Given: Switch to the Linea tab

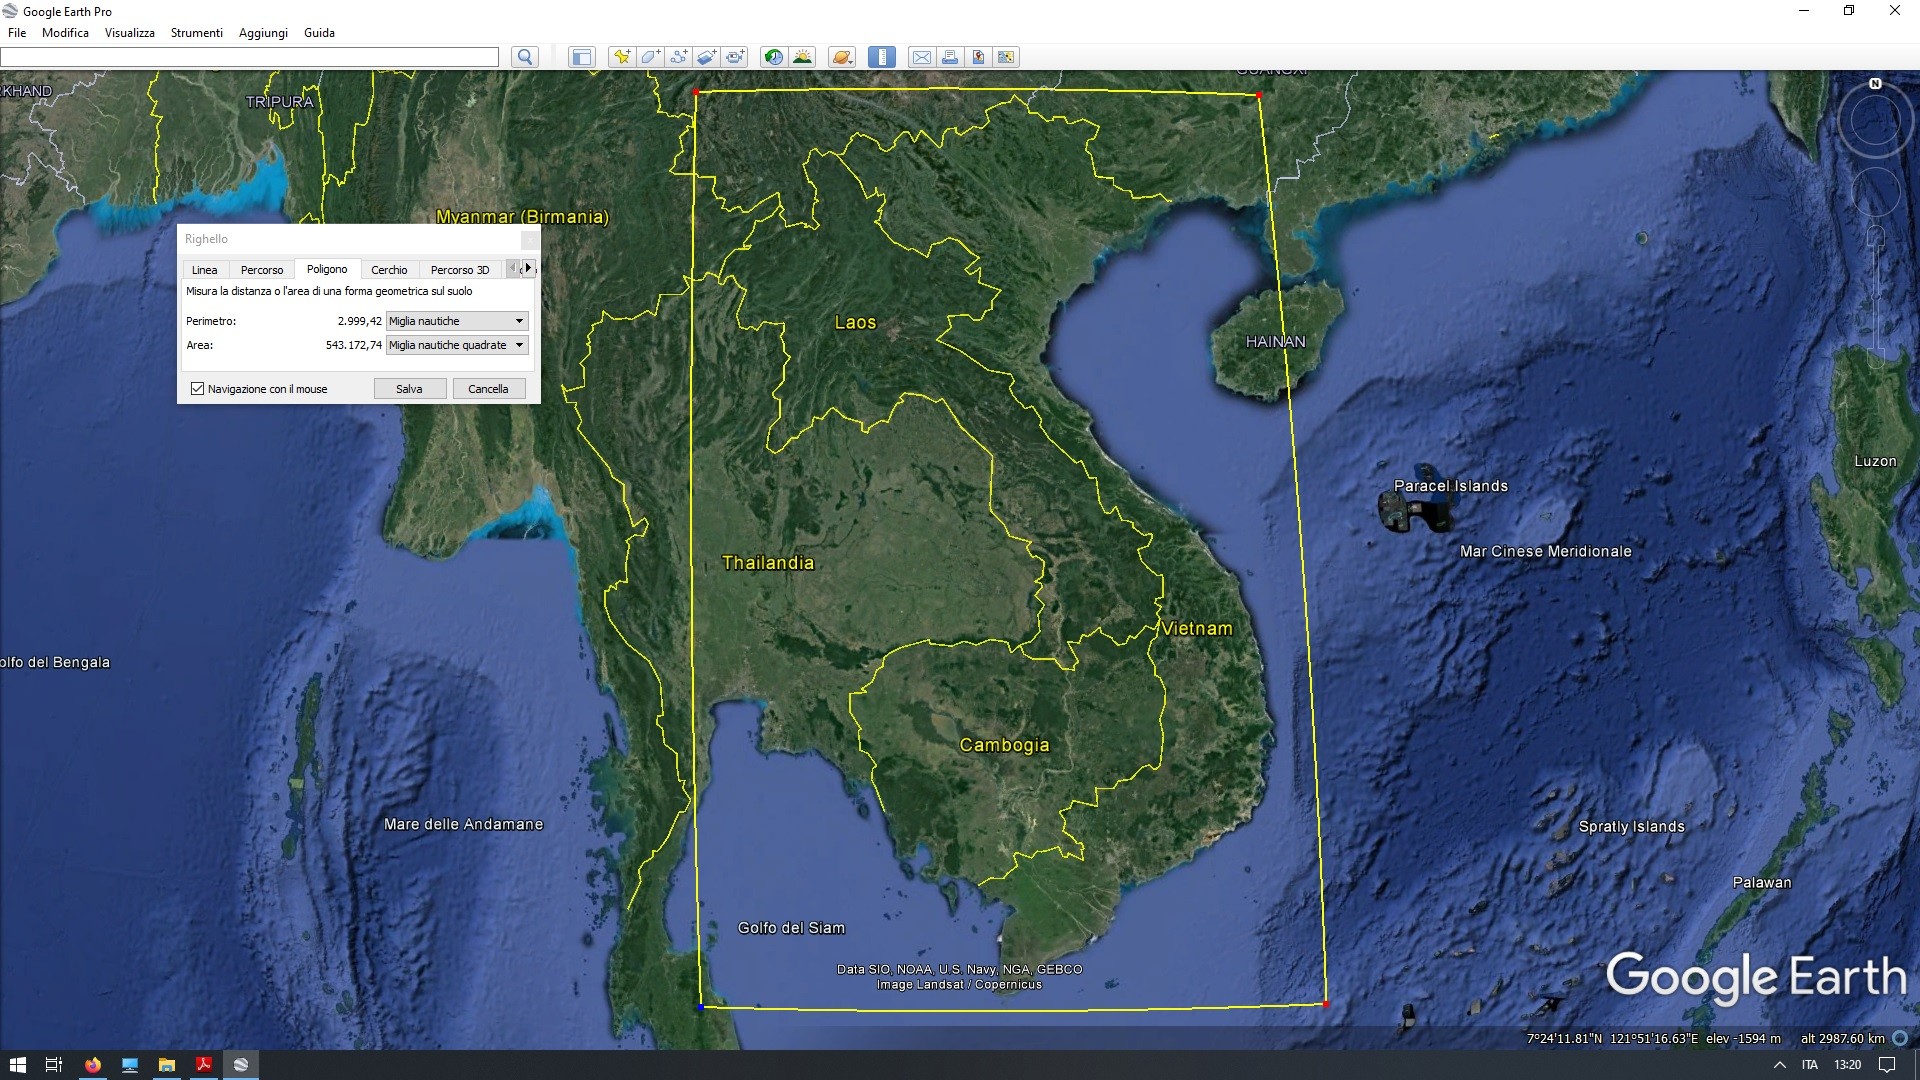Looking at the screenshot, I should click(x=204, y=270).
